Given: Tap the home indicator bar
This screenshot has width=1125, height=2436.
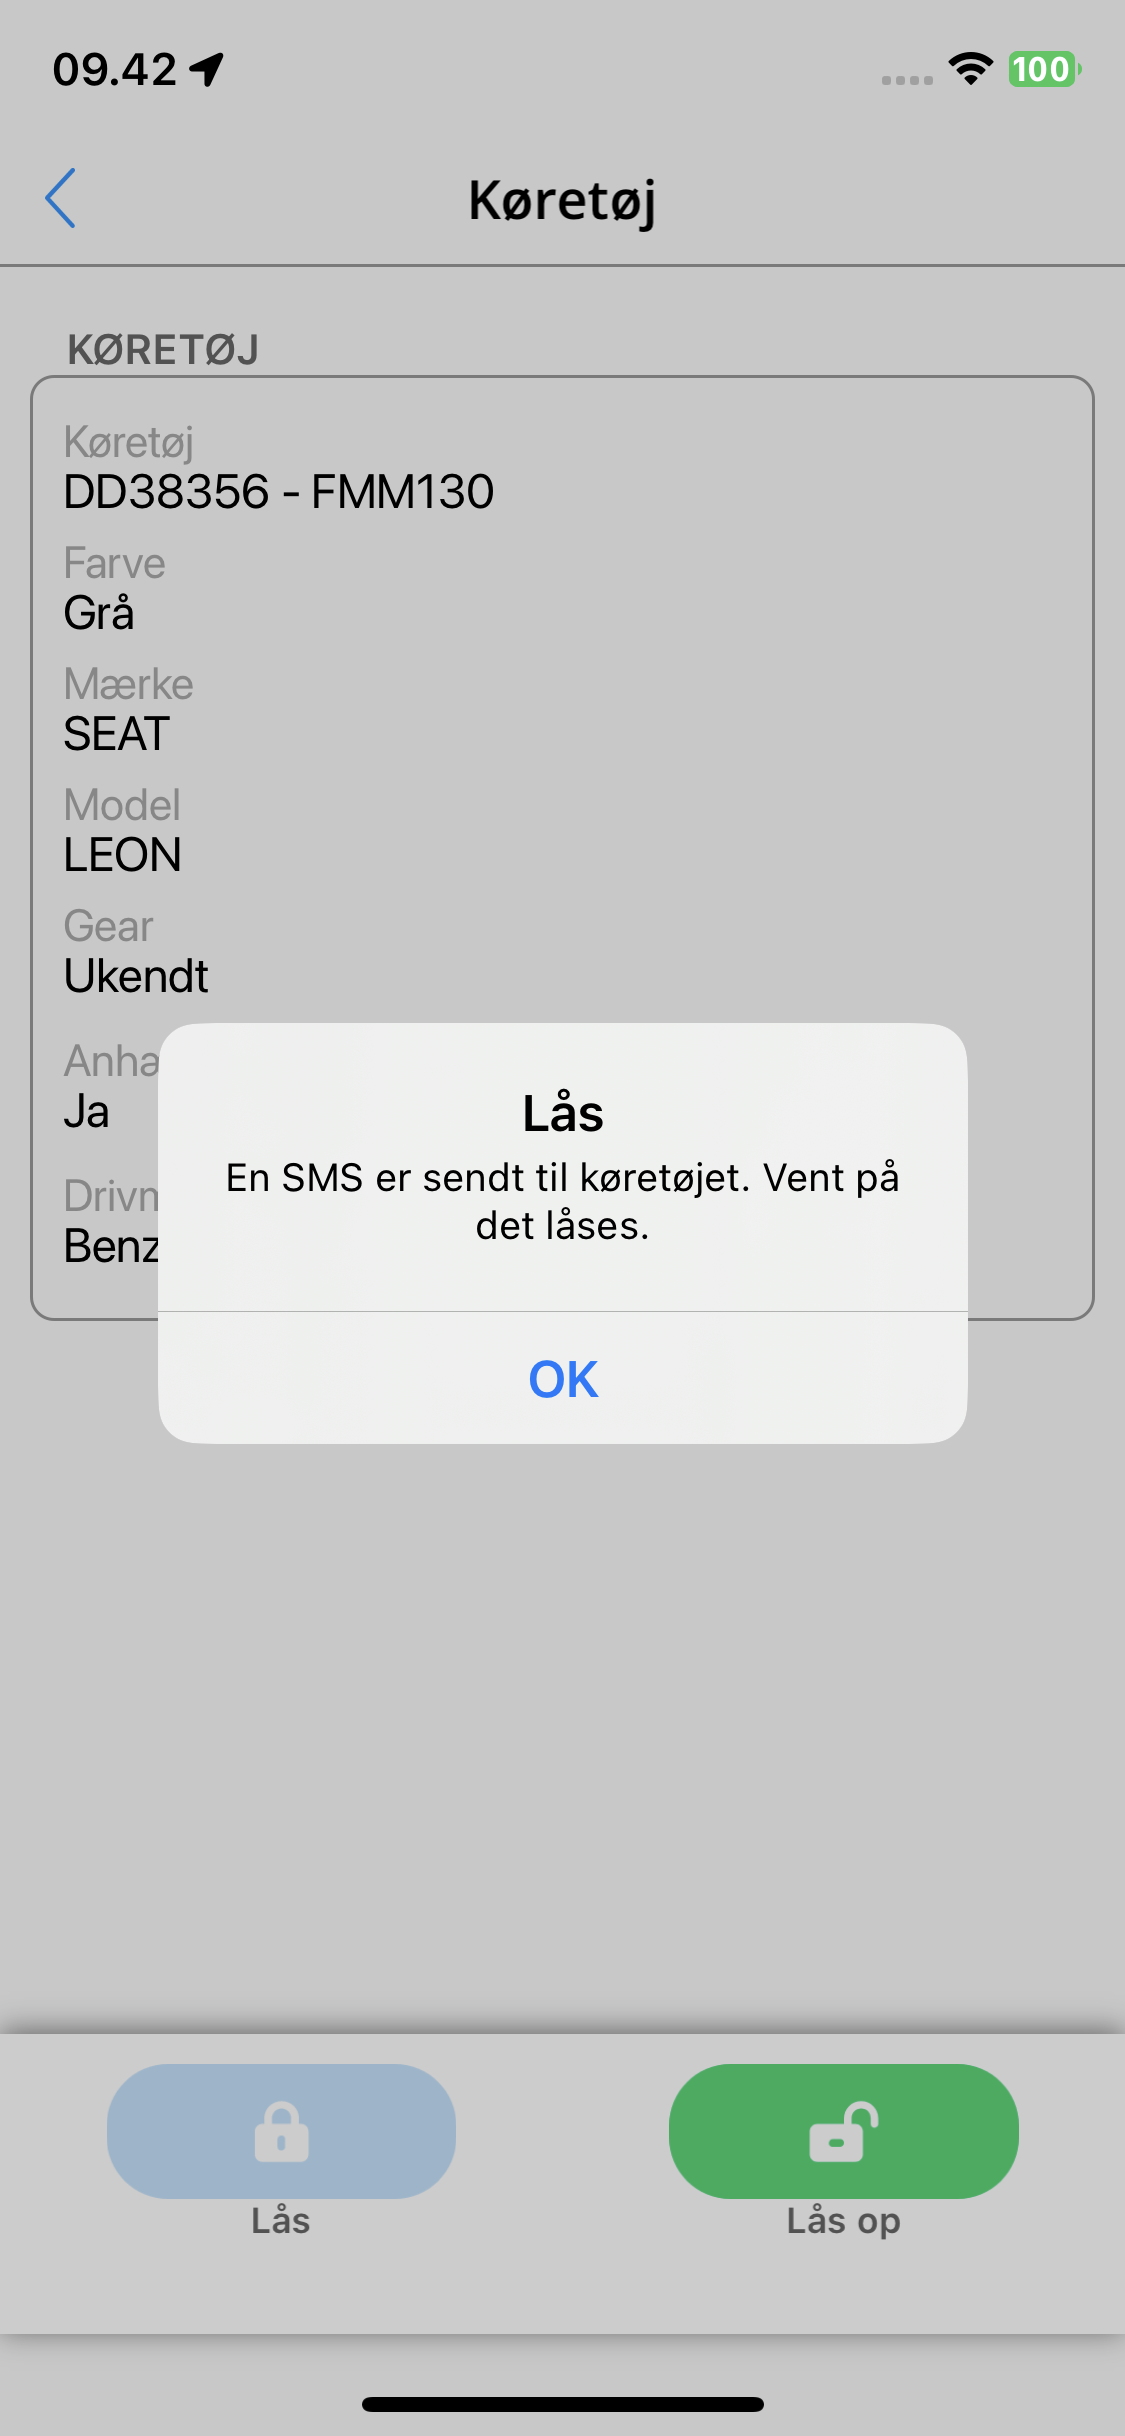Looking at the screenshot, I should (563, 2404).
